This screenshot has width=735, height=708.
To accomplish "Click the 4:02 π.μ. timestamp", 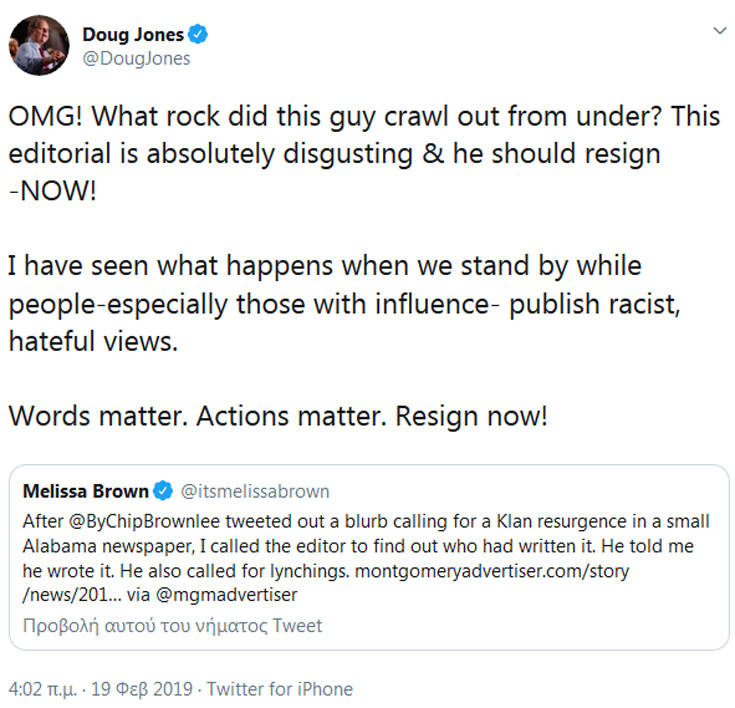I will pos(44,688).
